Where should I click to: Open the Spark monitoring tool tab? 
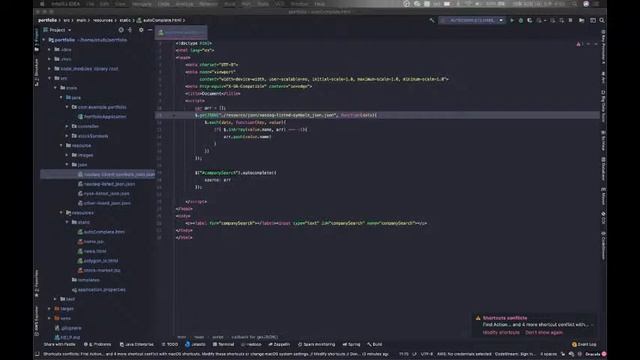[x=317, y=344]
